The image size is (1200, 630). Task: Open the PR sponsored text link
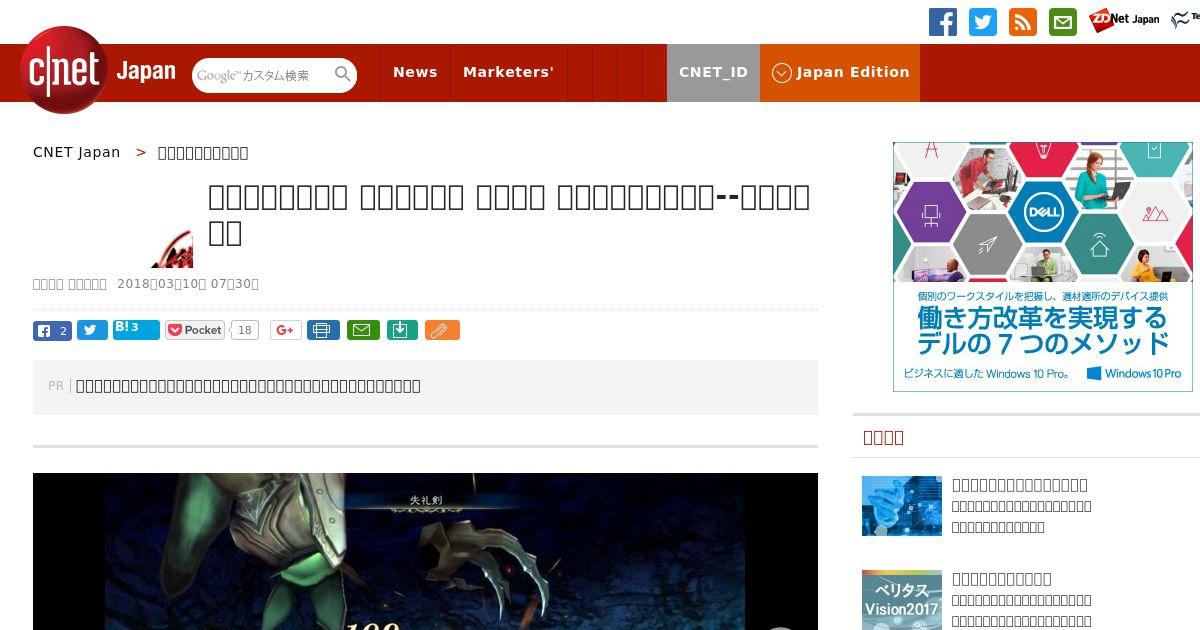click(x=248, y=386)
